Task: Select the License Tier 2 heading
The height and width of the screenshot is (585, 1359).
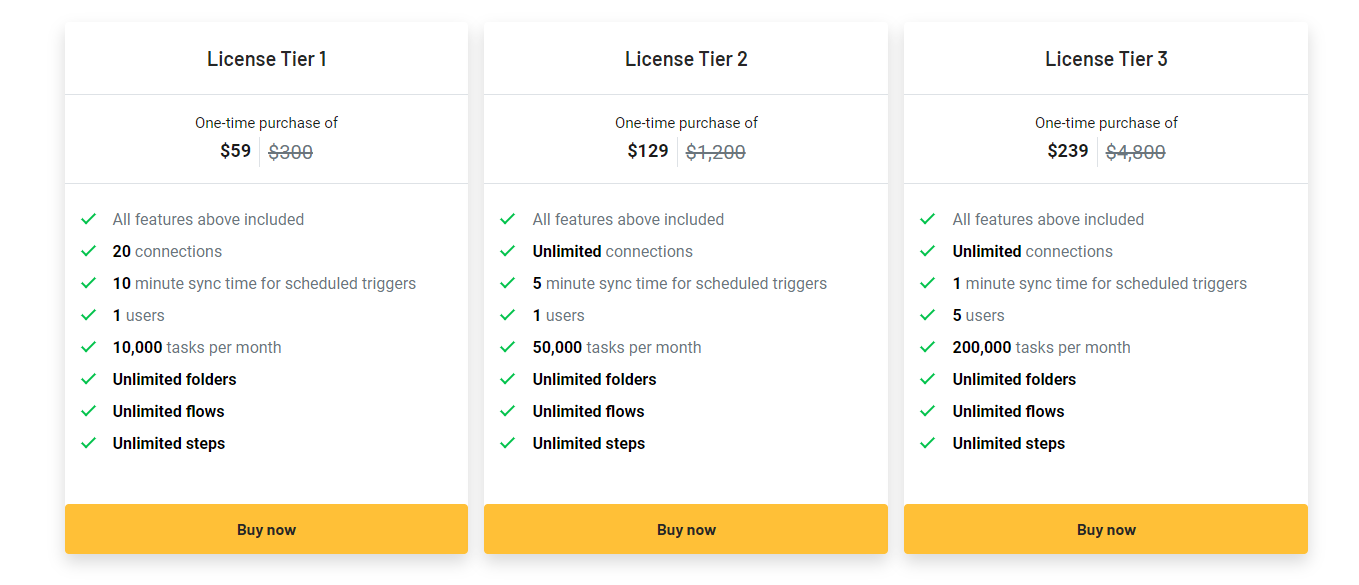Action: (x=686, y=59)
